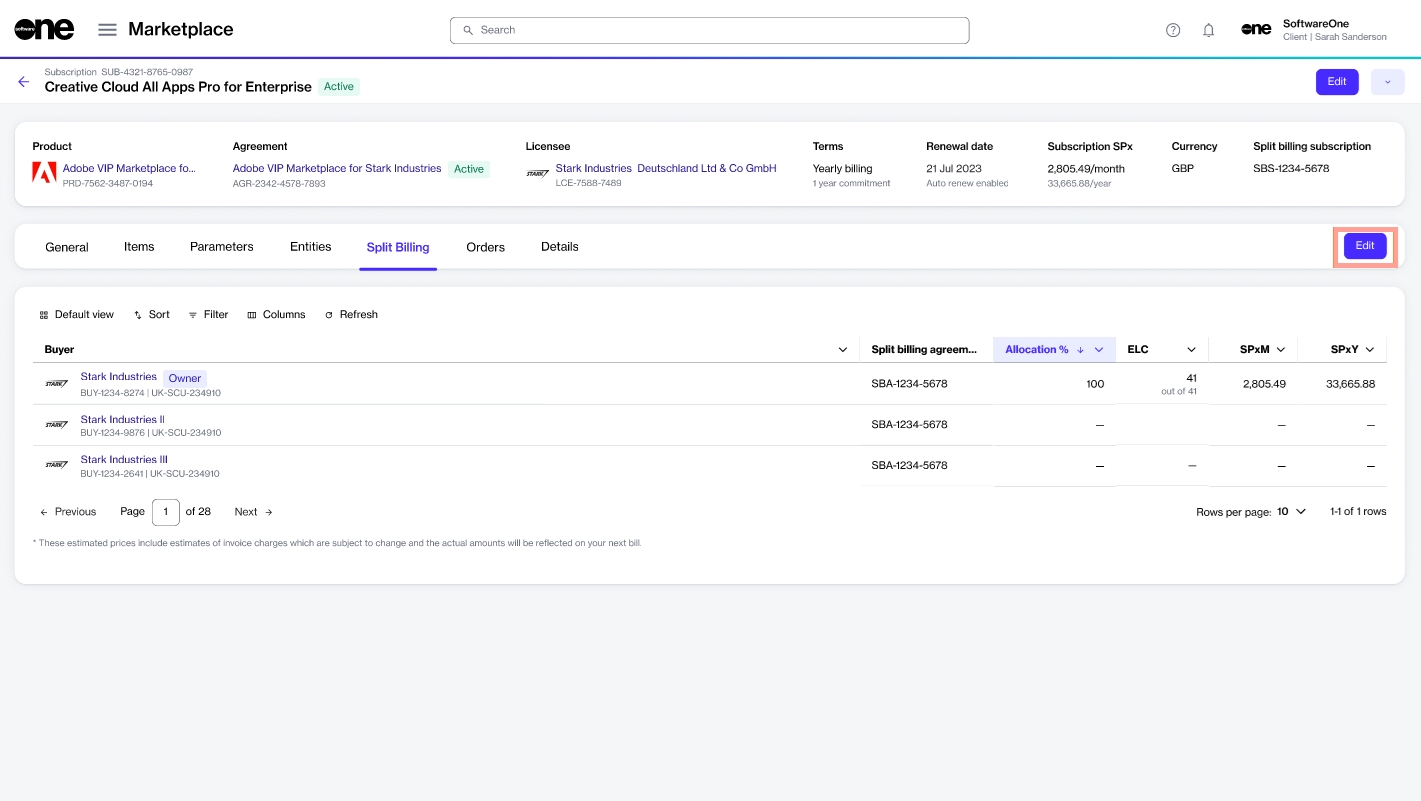Click the SoftwareOne logo in header
This screenshot has height=801, width=1421.
tap(44, 29)
